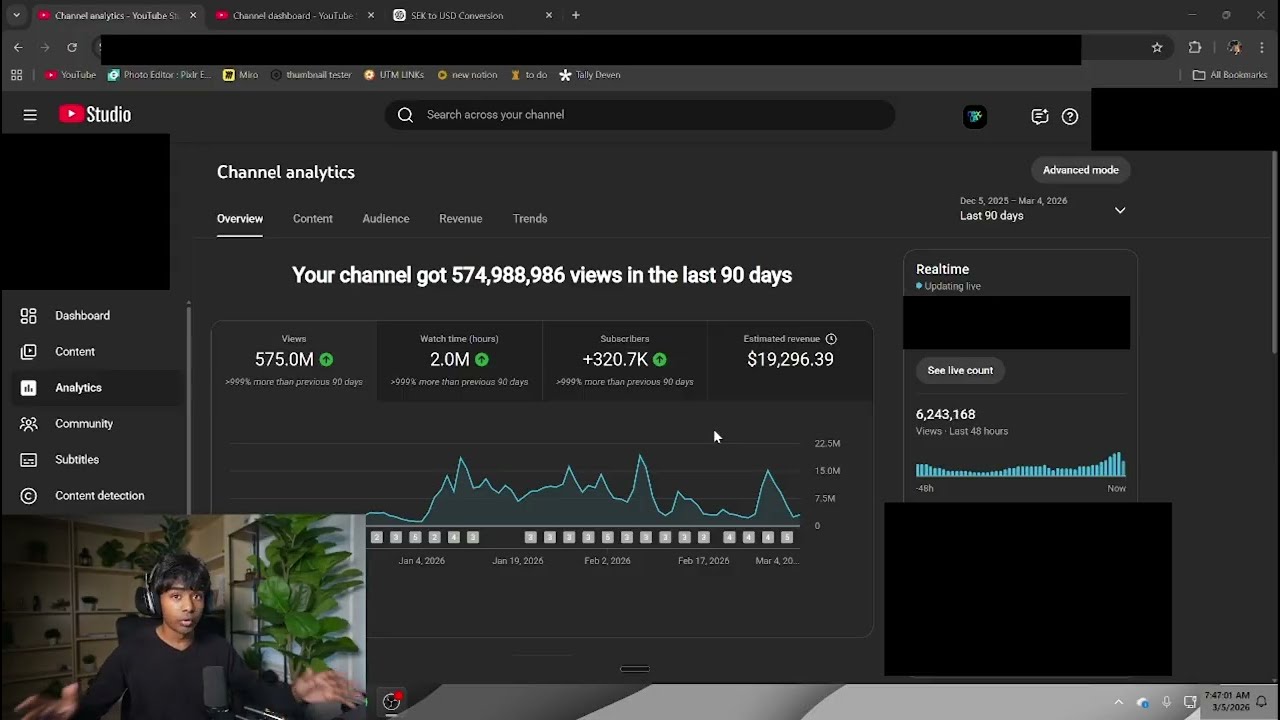Click the page vertical scrollbar
The width and height of the screenshot is (1280, 720).
click(1274, 252)
